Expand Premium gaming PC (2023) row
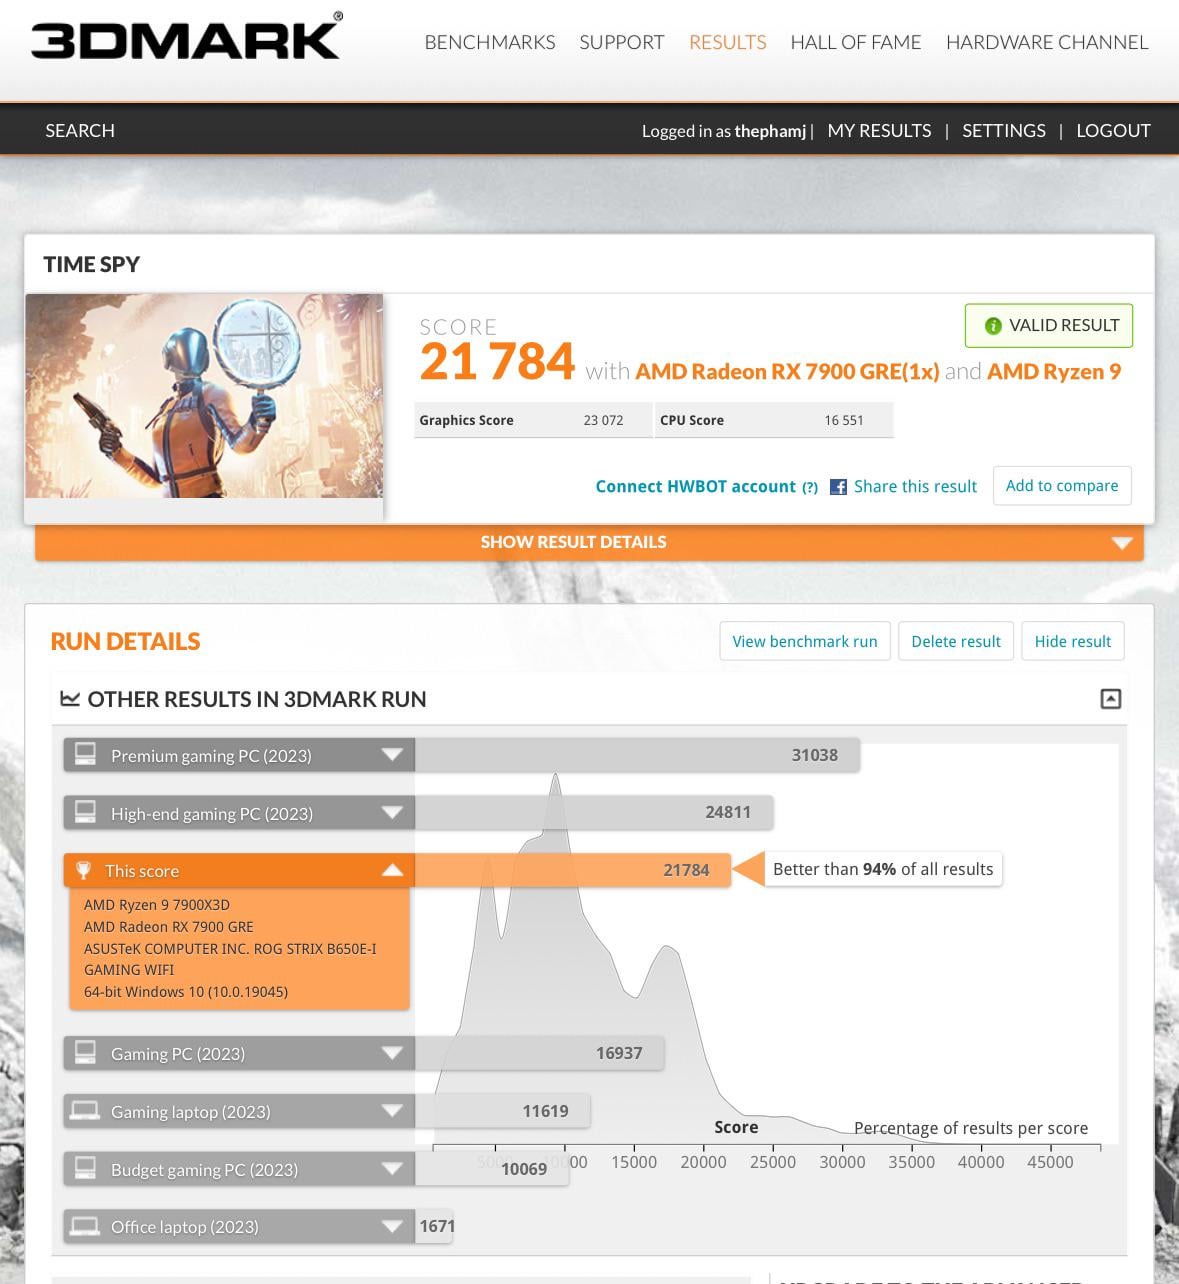The height and width of the screenshot is (1284, 1179). pyautogui.click(x=239, y=755)
